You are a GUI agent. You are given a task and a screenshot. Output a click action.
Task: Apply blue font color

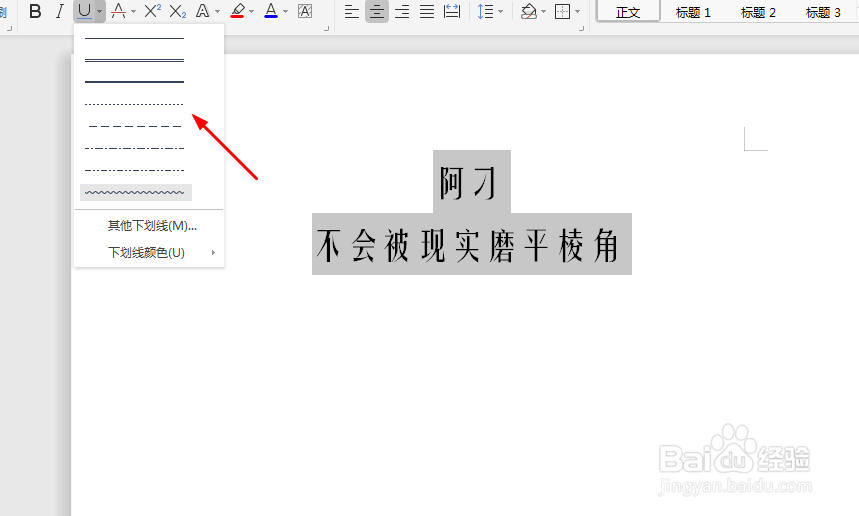click(271, 11)
